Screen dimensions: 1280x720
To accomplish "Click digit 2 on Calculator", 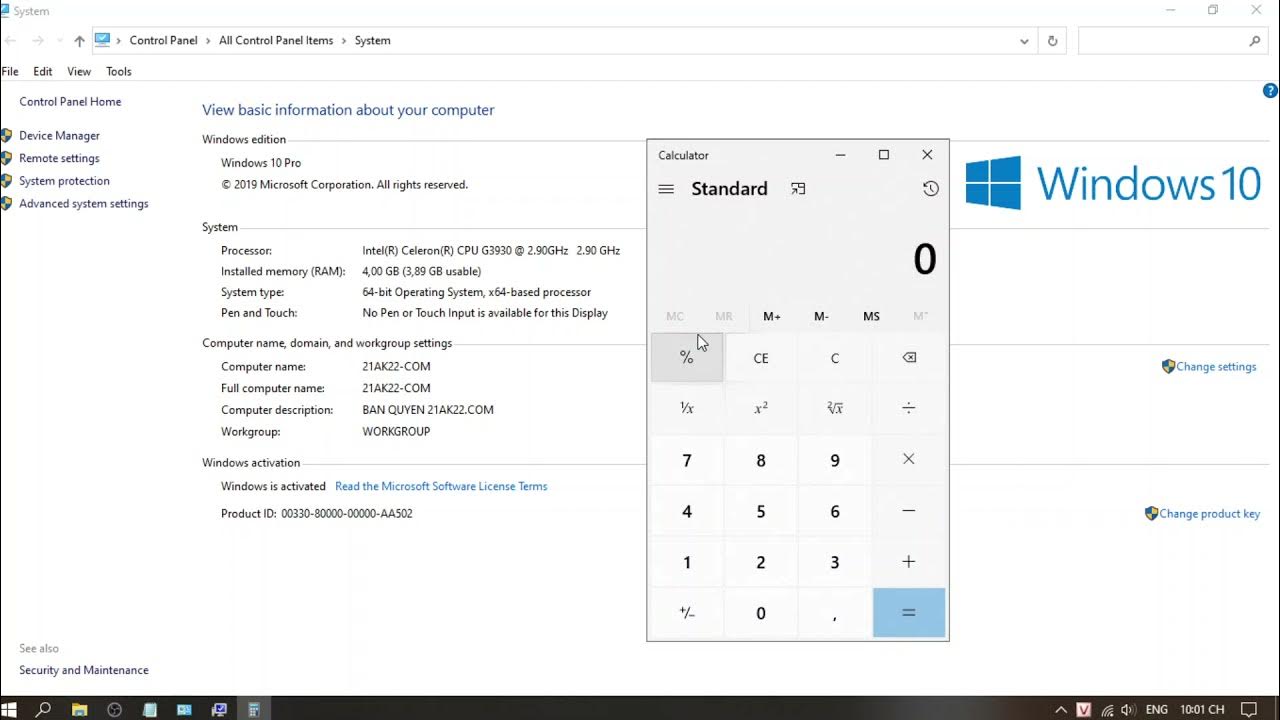I will 761,562.
